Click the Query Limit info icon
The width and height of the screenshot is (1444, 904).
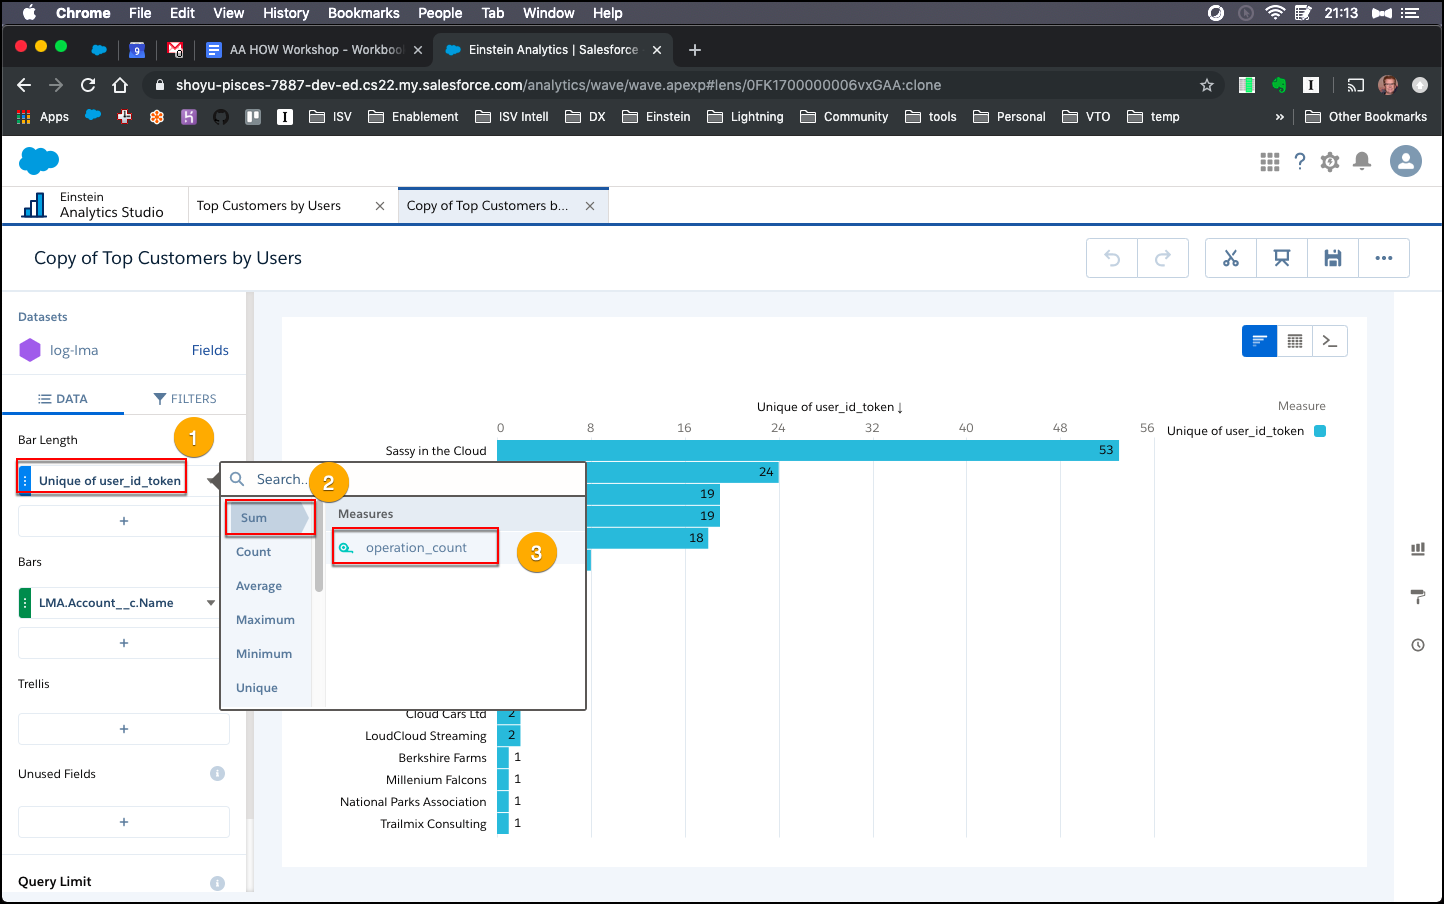pos(217,883)
